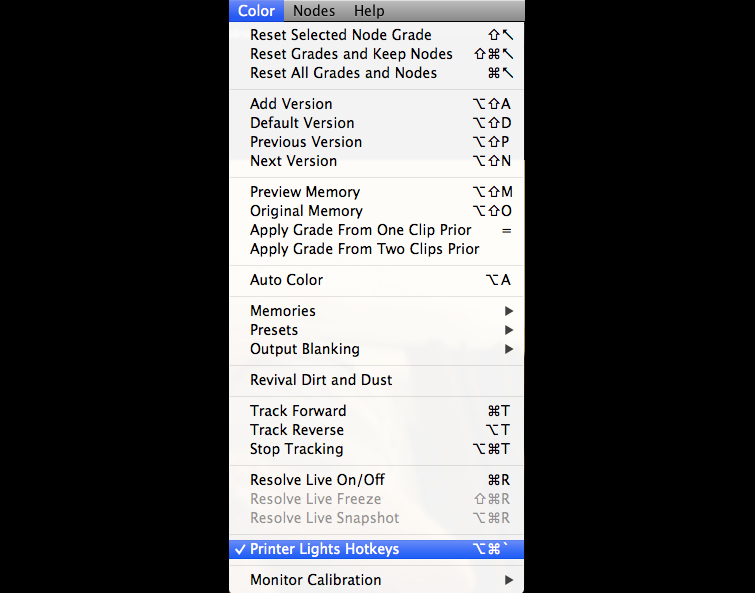Choose Stop Tracking
Viewport: 755px width, 593px height.
(x=297, y=449)
